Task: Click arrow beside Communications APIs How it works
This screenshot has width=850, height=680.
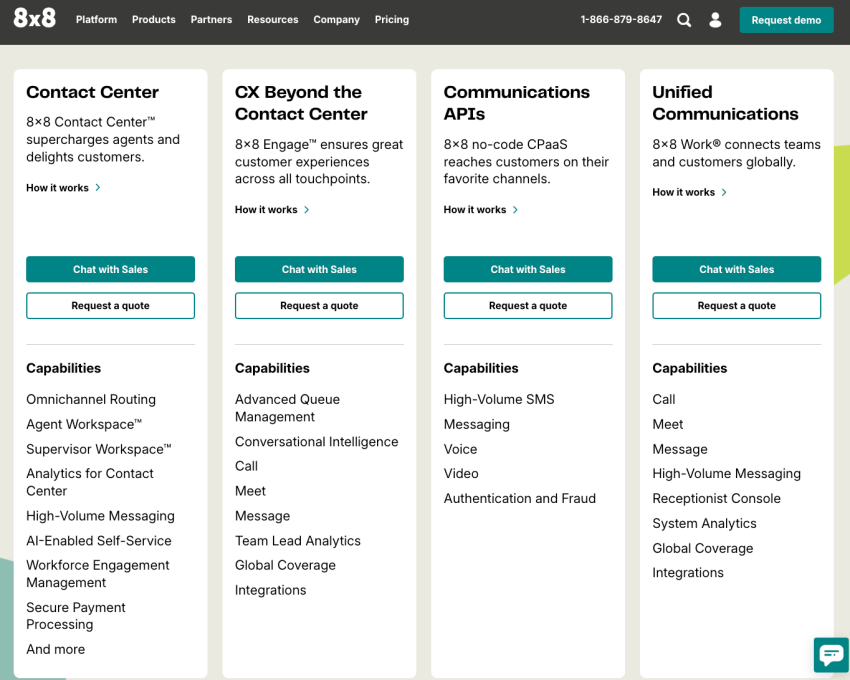Action: [x=515, y=210]
